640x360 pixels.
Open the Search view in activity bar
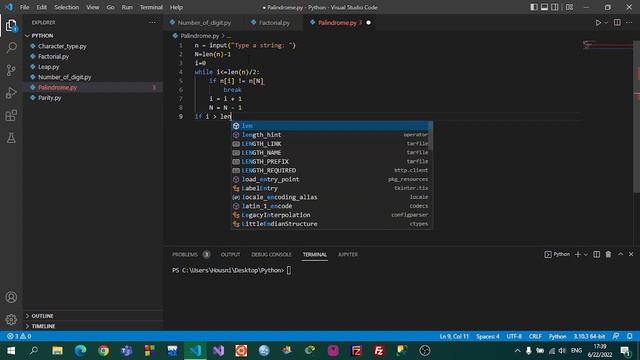[x=11, y=48]
